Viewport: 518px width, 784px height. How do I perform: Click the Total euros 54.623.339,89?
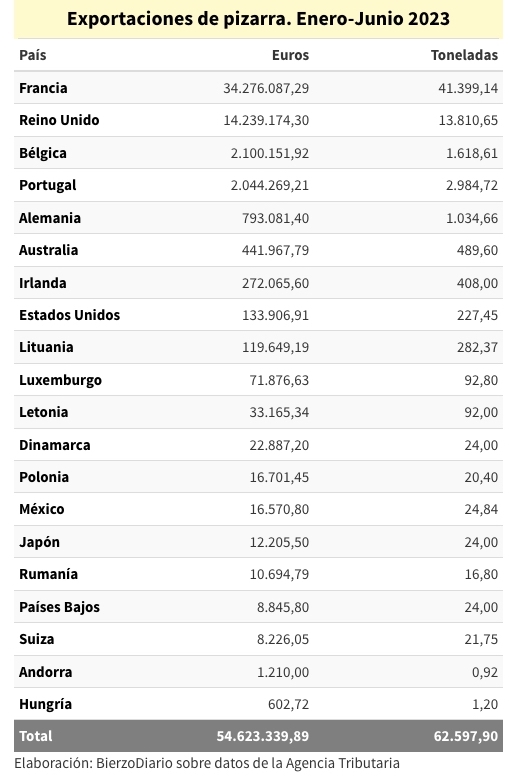pos(262,736)
